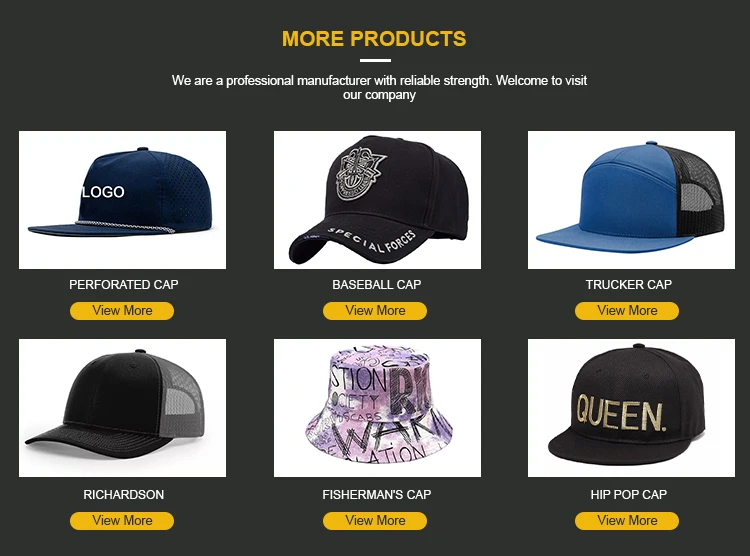Click View More under Trucker Cap

click(627, 311)
